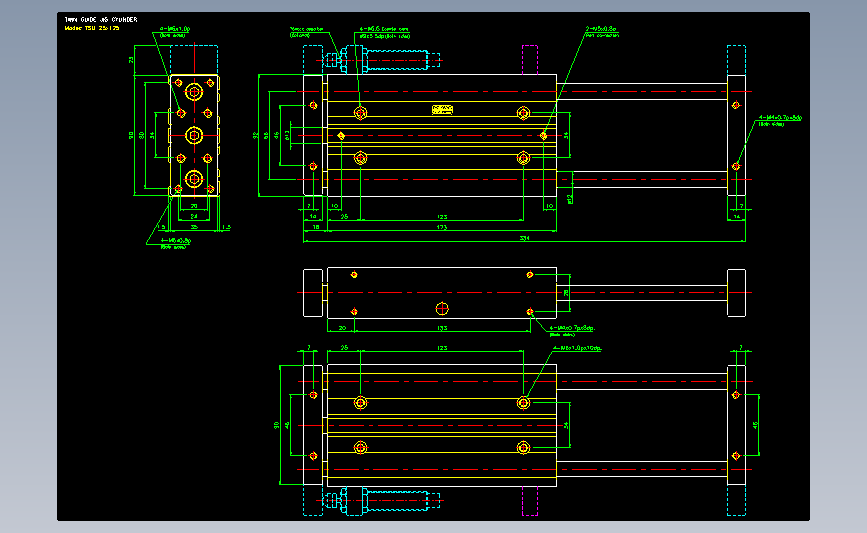Image resolution: width=867 pixels, height=533 pixels.
Task: Click the '24' dimension below the end view
Action: click(x=194, y=216)
